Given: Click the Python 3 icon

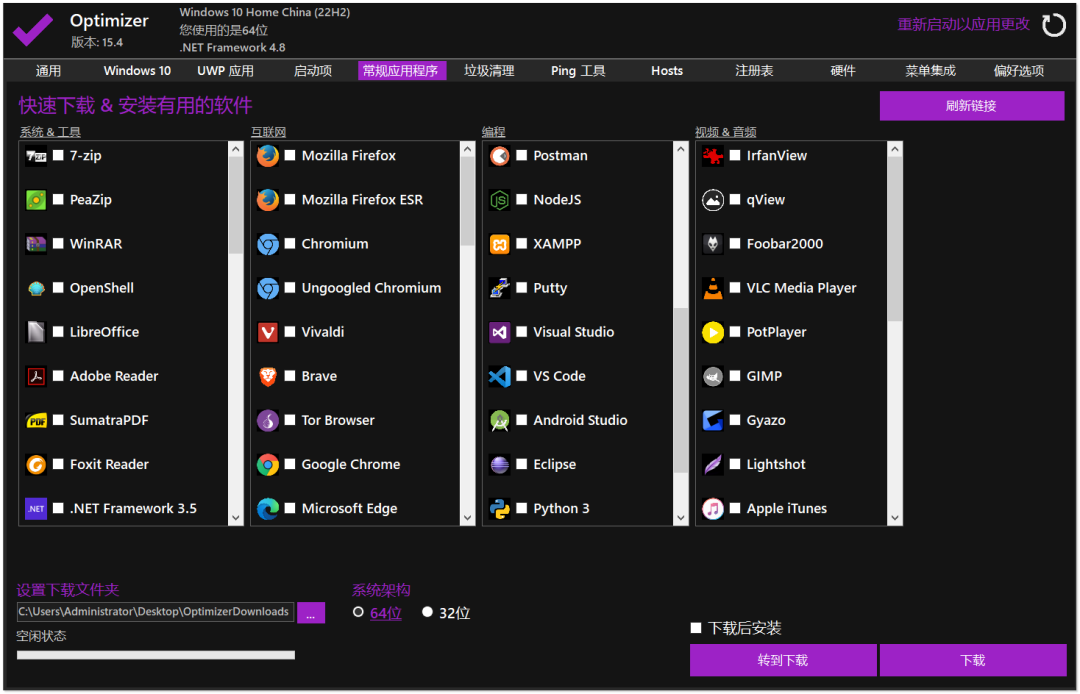Looking at the screenshot, I should (499, 509).
